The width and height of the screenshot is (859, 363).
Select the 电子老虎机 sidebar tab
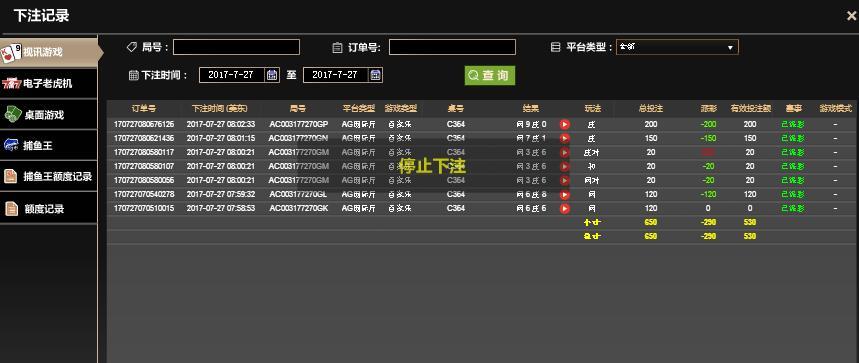(x=48, y=84)
